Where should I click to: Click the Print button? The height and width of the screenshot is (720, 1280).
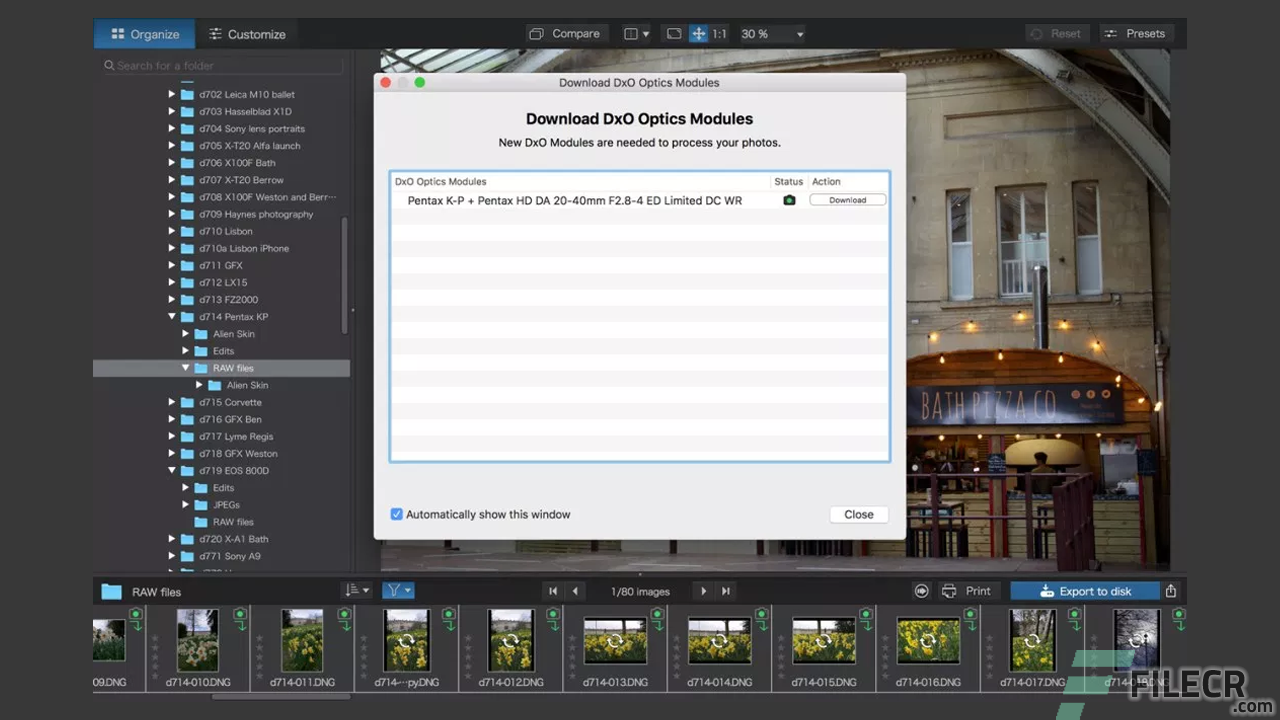tap(967, 591)
